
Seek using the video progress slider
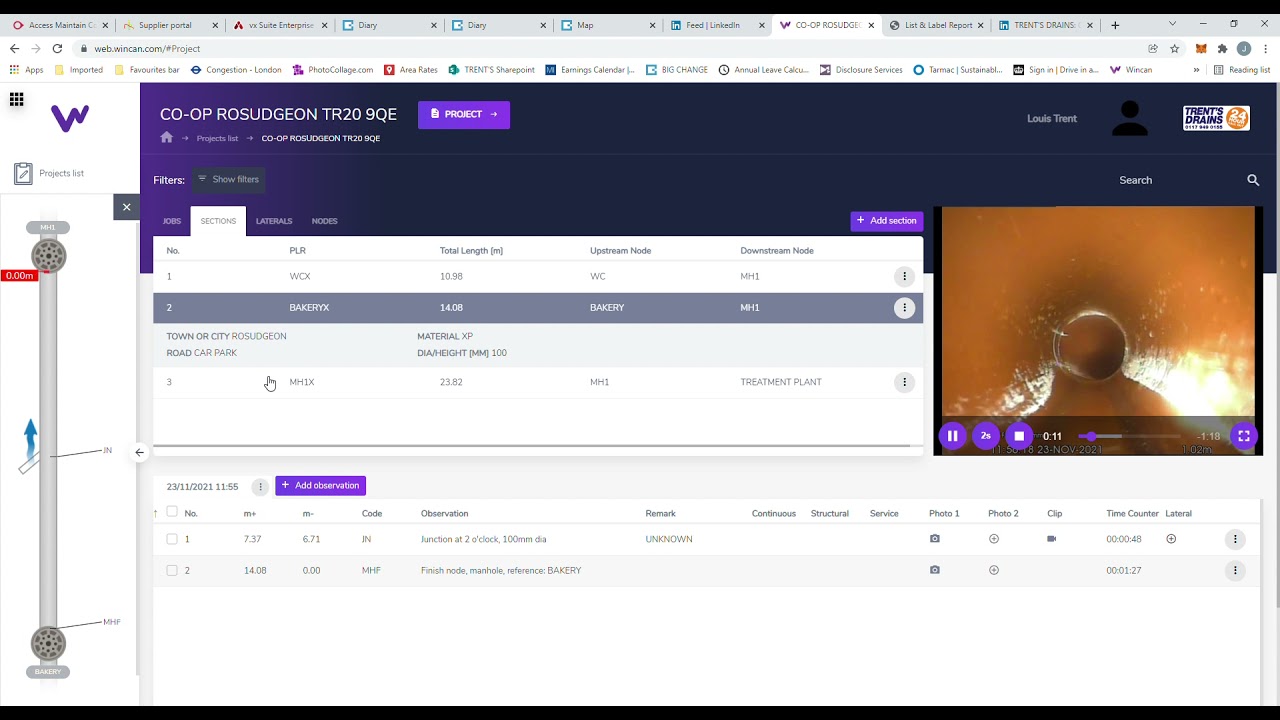[x=1130, y=436]
